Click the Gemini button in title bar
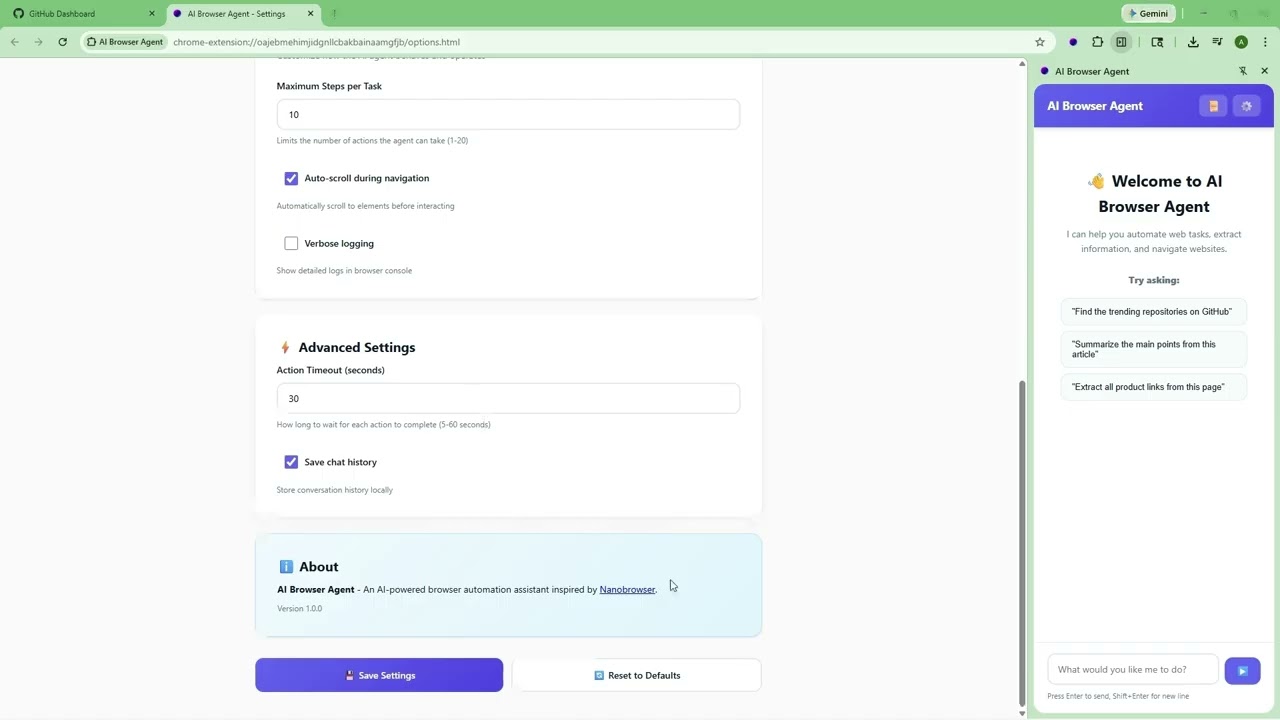1280x720 pixels. pyautogui.click(x=1147, y=14)
